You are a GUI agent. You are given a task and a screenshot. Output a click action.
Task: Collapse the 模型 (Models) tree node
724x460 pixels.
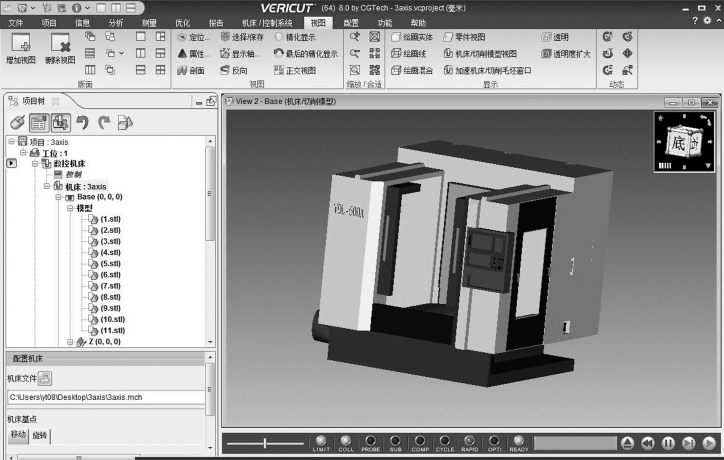[71, 208]
